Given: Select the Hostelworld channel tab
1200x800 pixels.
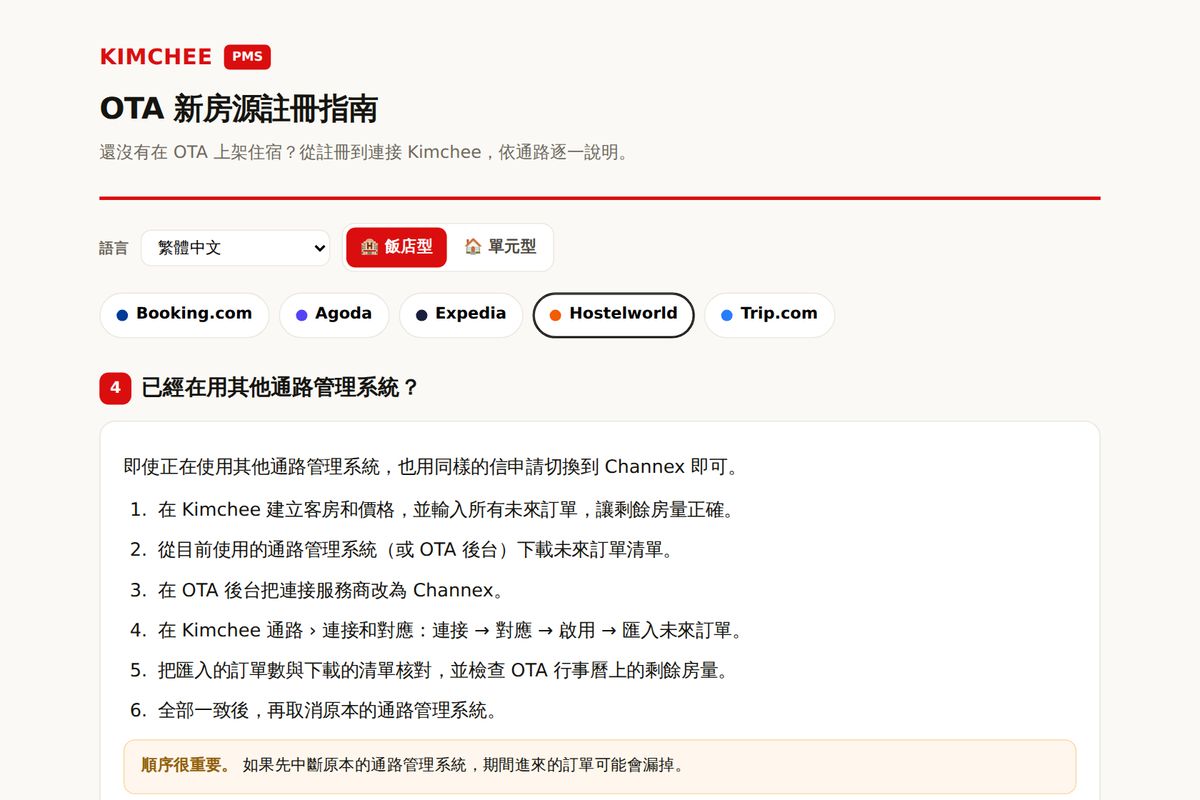Looking at the screenshot, I should [x=613, y=315].
